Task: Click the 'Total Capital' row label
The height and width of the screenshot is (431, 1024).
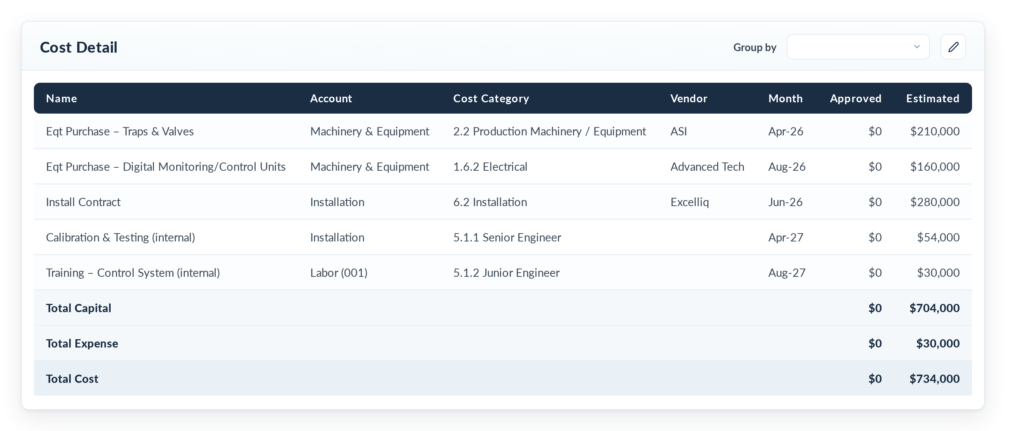Action: click(x=78, y=308)
